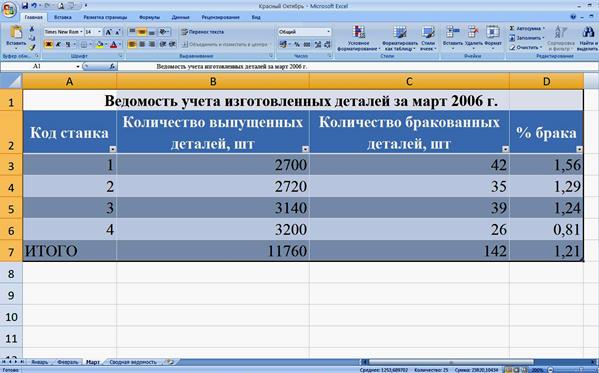Switch to the 'Формулы' ribbon tab

tap(149, 17)
